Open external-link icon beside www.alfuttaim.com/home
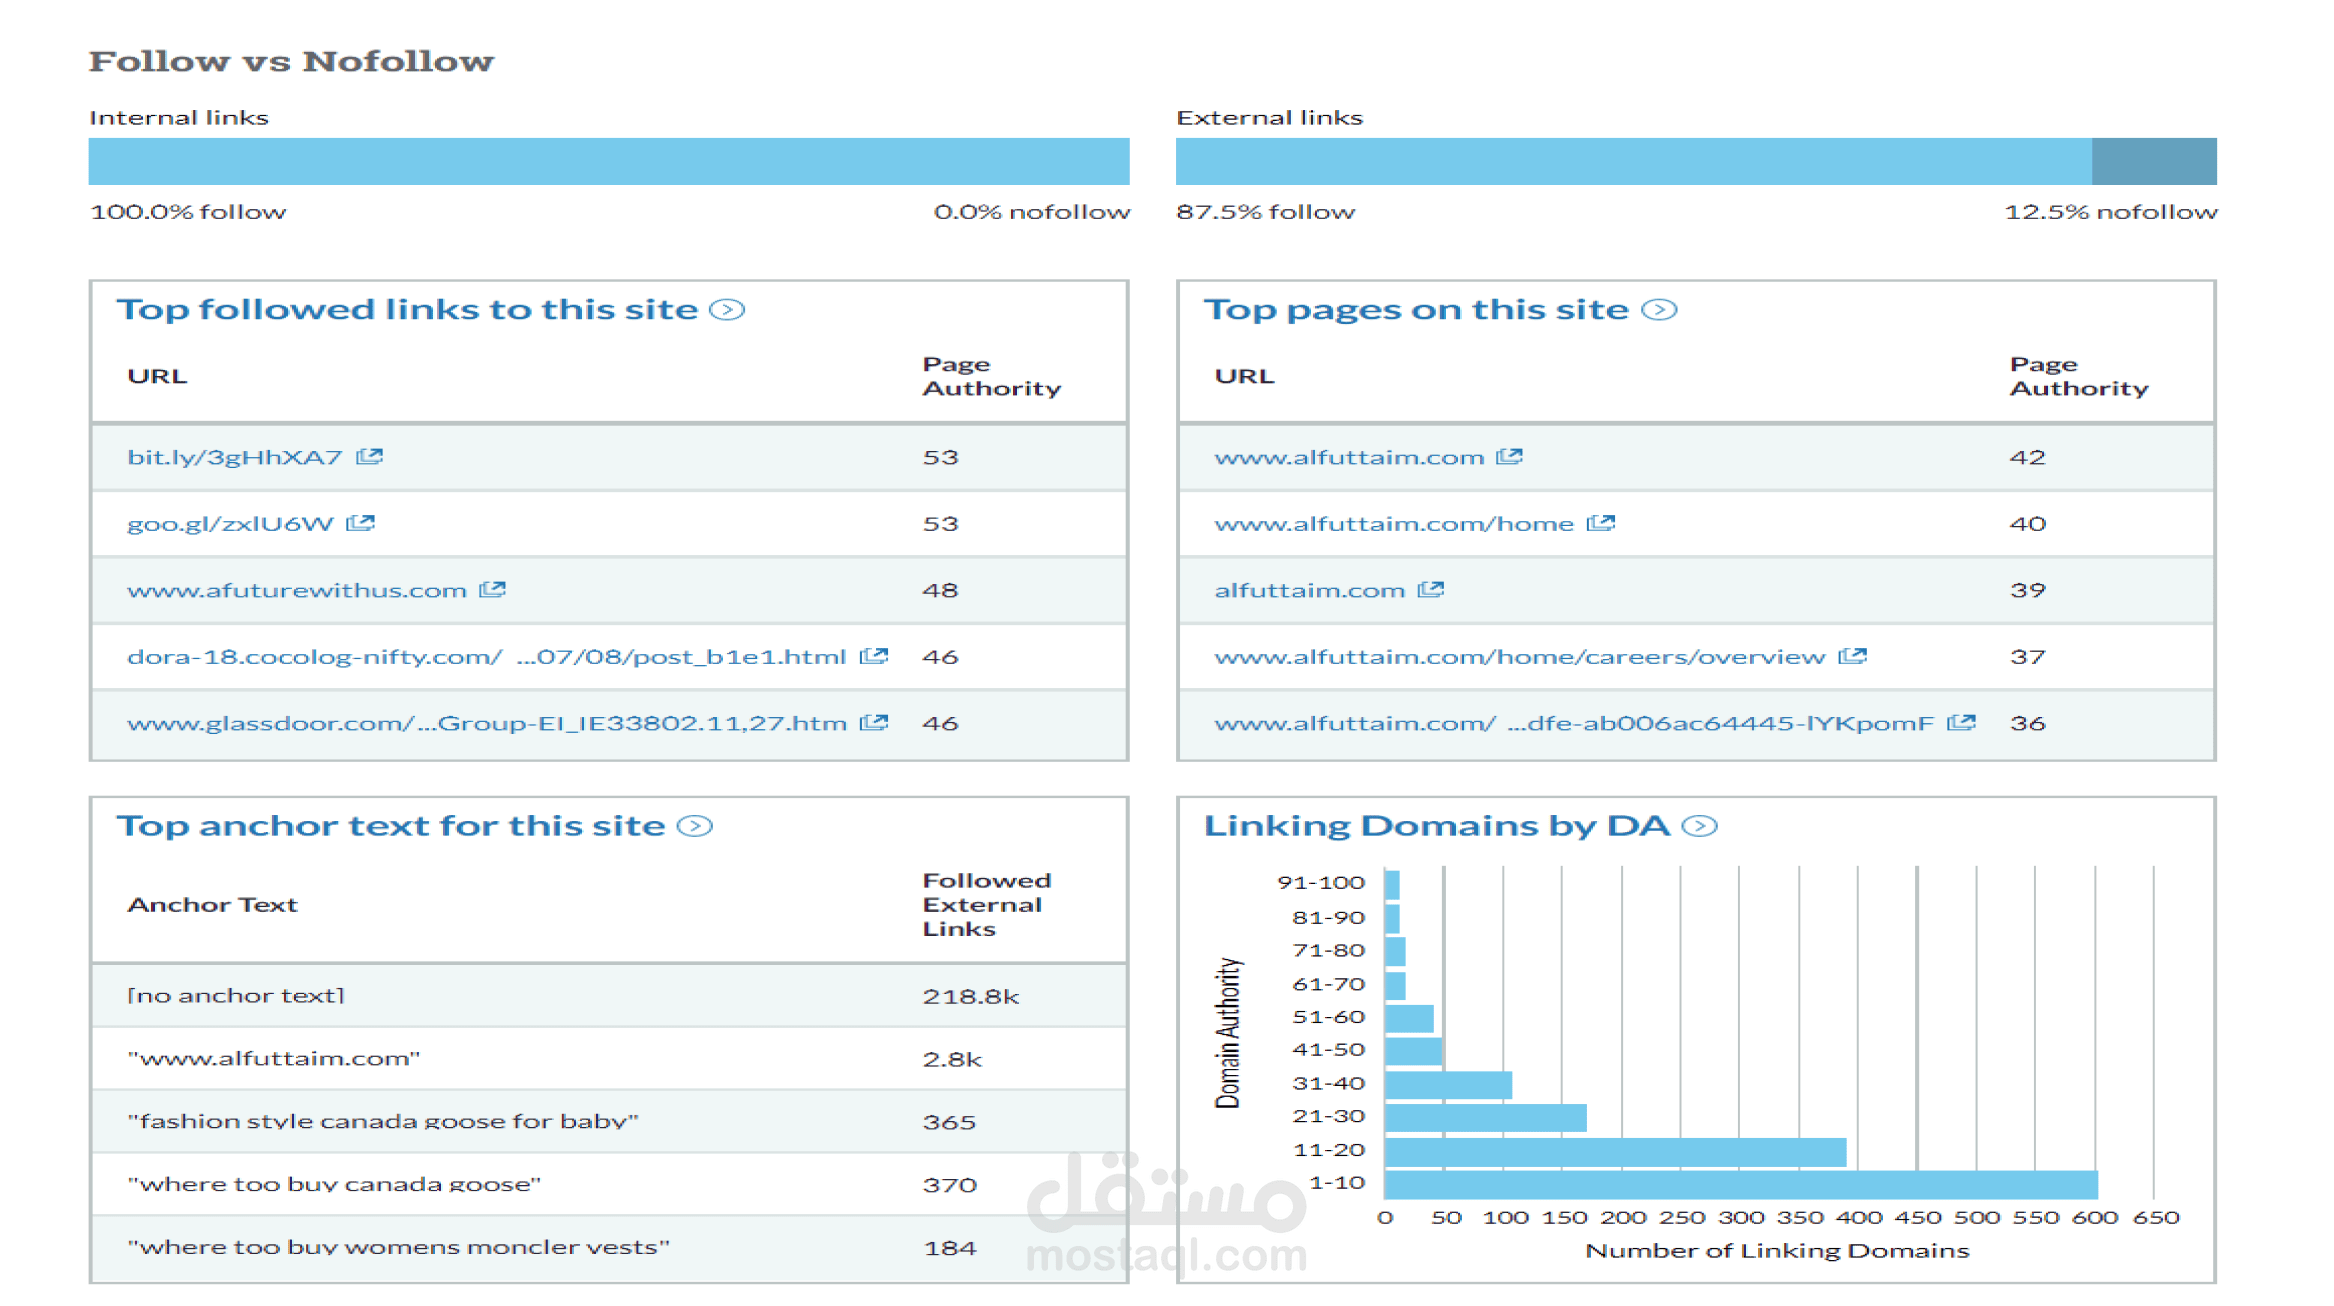2334x1306 pixels. (1601, 523)
